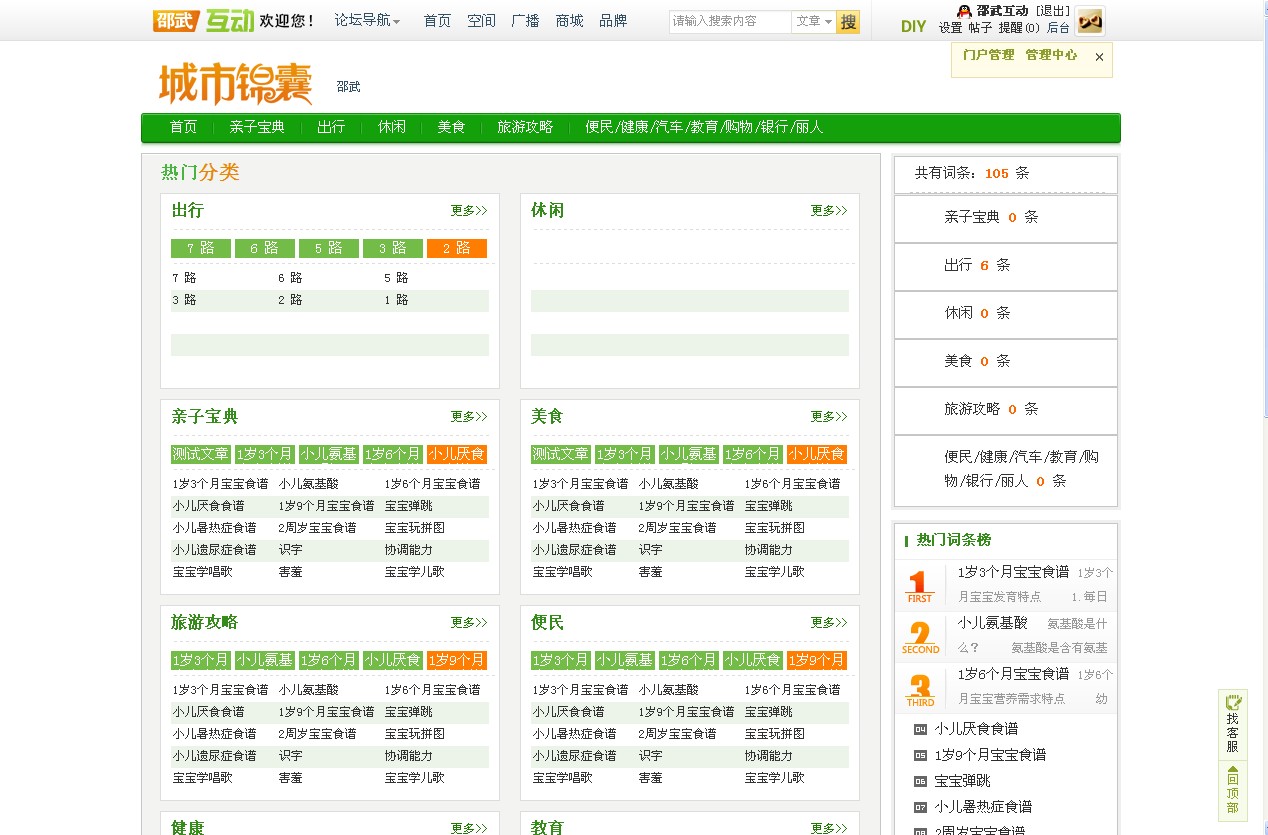Click the THIRD rank badge icon

[920, 690]
